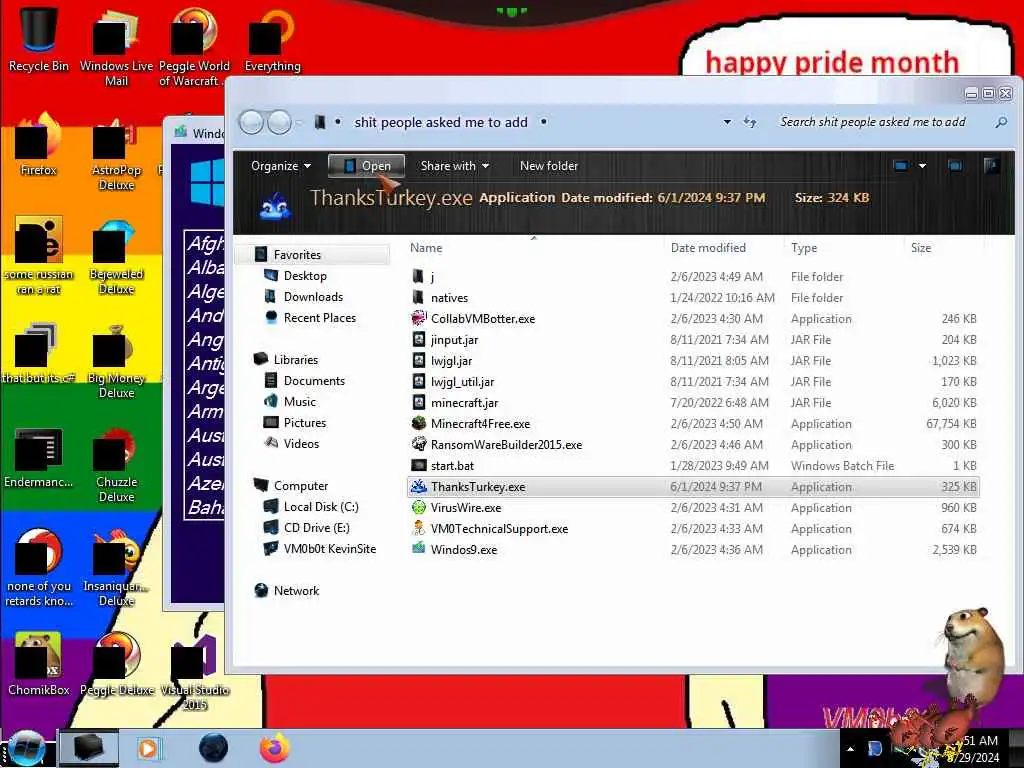Click the search folder input field
Screen dimensions: 1024x768
click(872, 122)
